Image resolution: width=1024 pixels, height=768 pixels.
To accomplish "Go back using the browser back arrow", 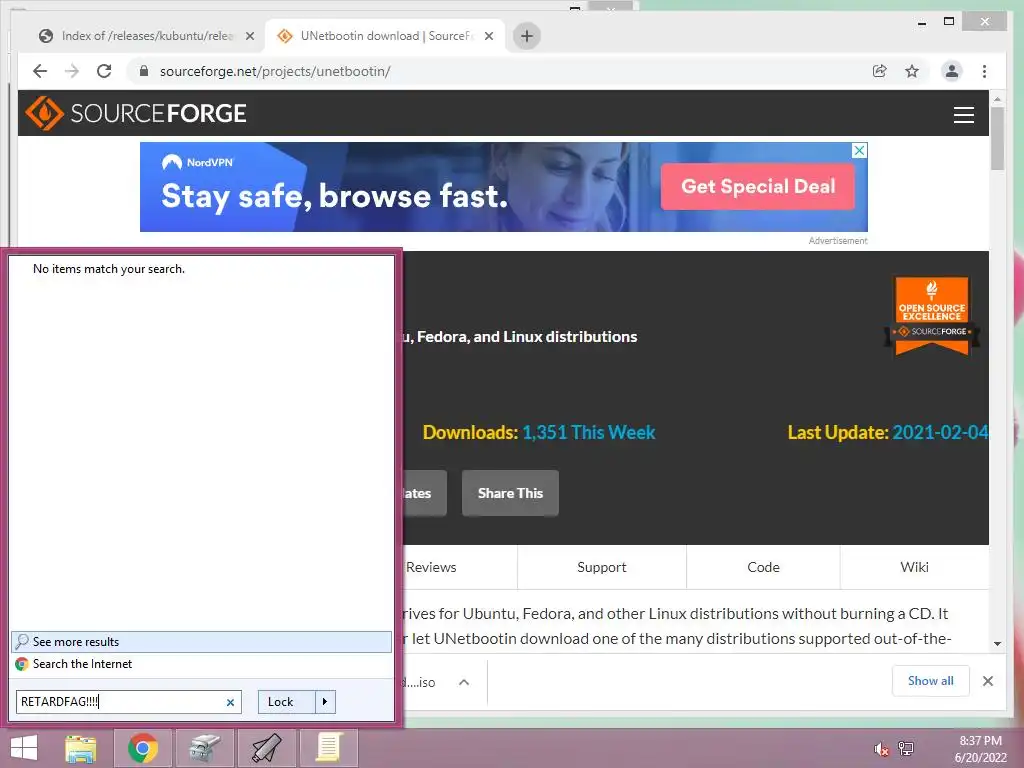I will 40,71.
